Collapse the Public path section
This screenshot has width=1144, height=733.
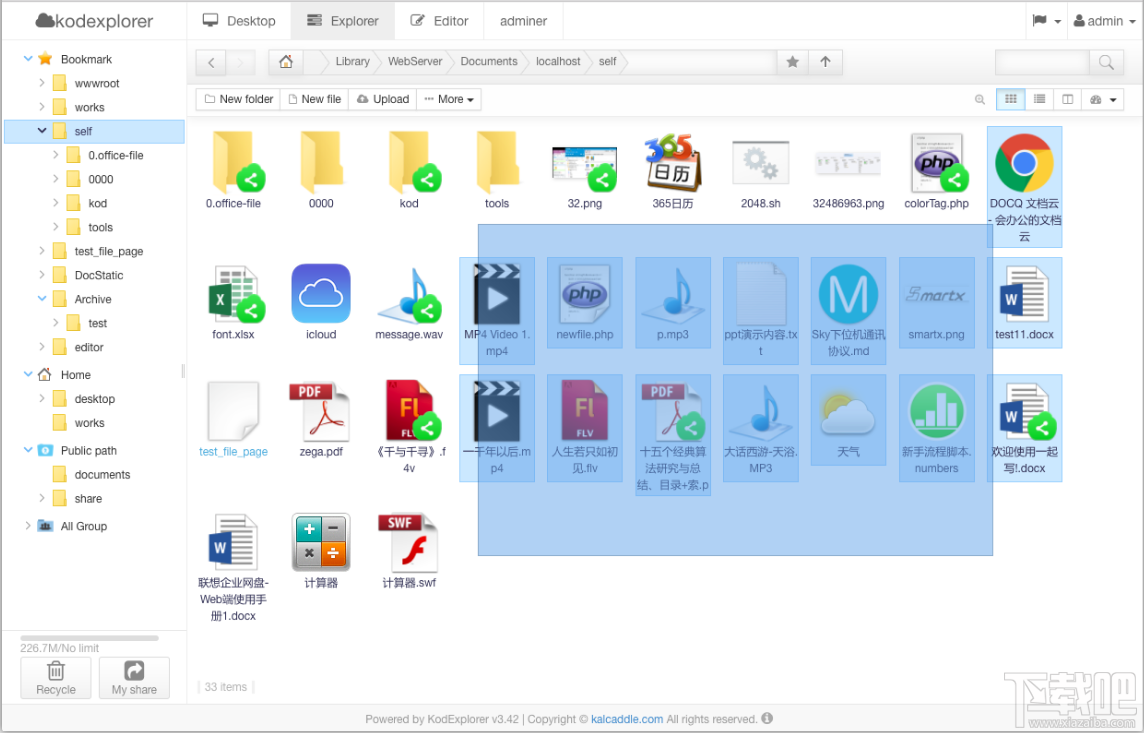(x=28, y=449)
